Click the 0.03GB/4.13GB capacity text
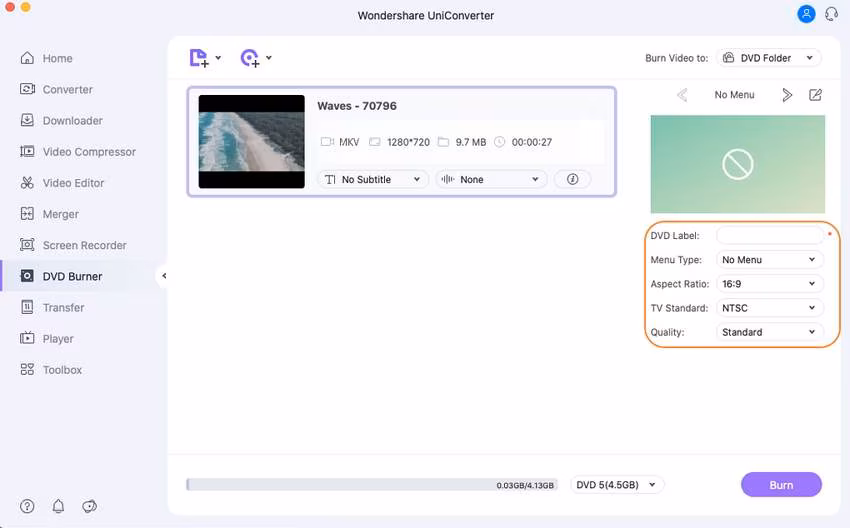Viewport: 850px width, 528px height. pyautogui.click(x=525, y=485)
